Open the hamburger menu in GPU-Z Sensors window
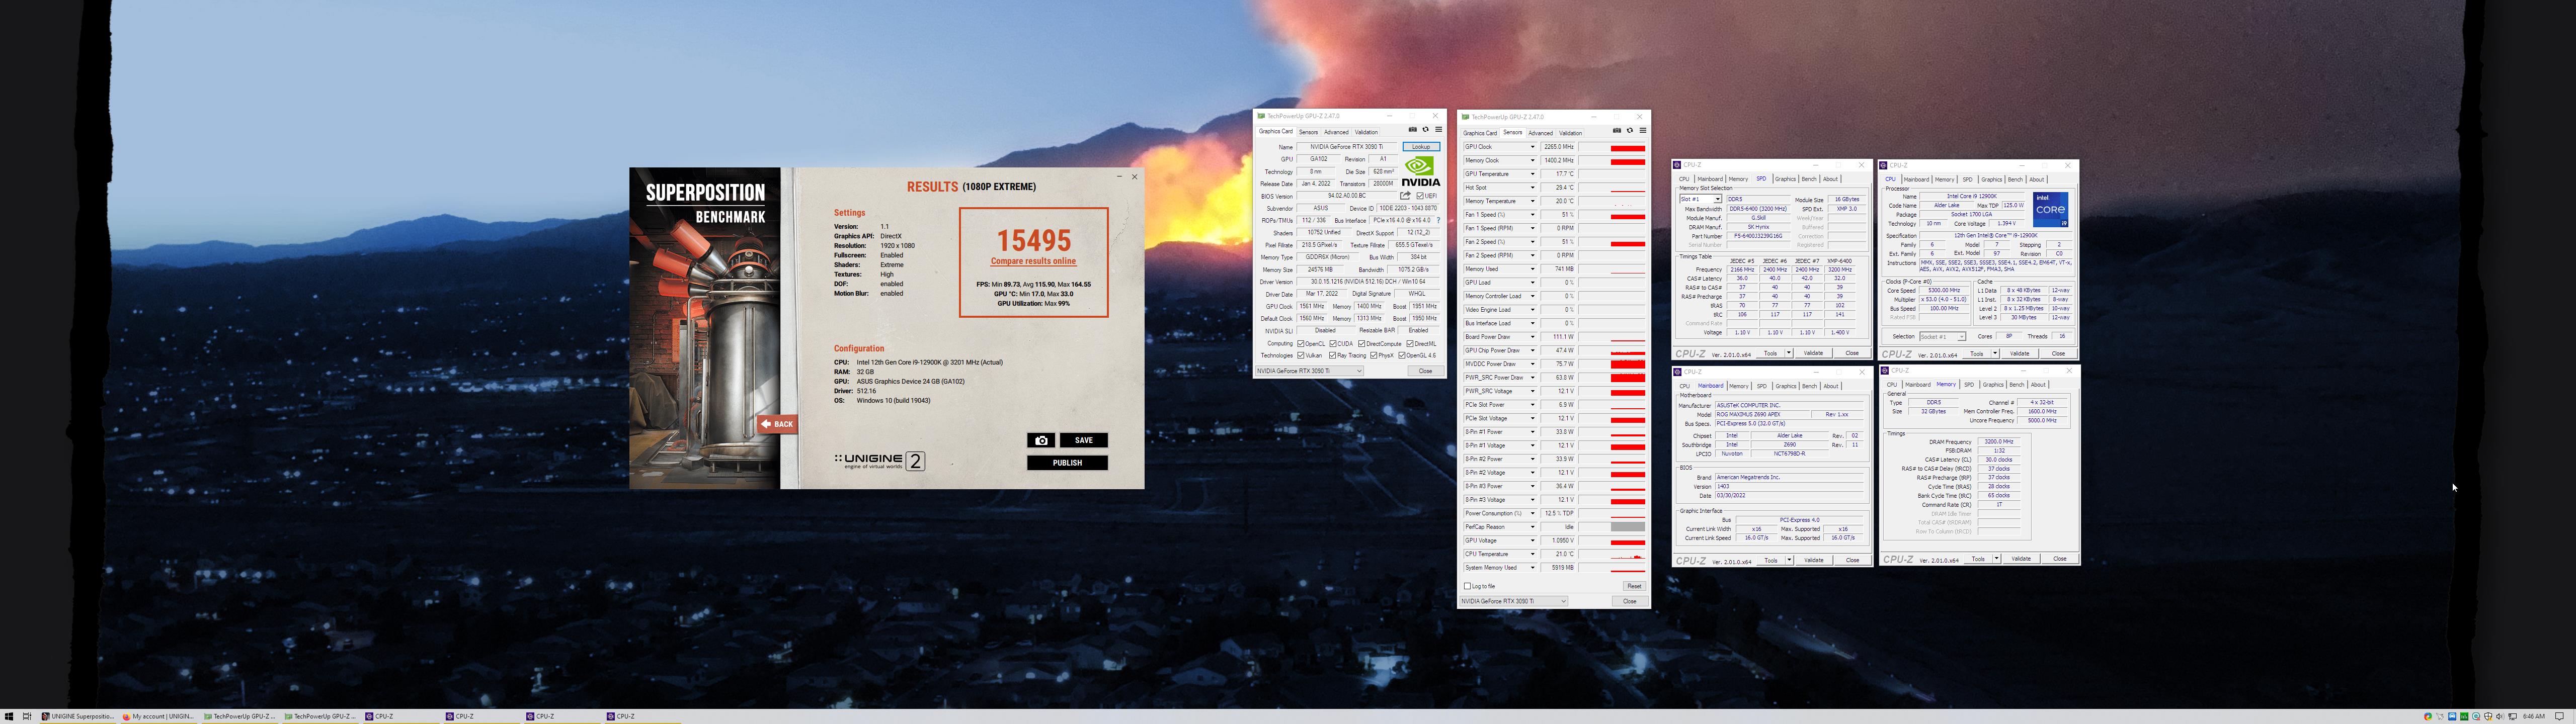This screenshot has width=2576, height=724. (x=1643, y=131)
